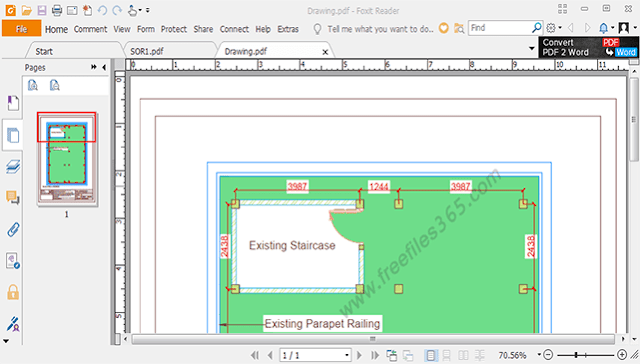
Task: Open the Share ribbon tab
Action: (203, 29)
